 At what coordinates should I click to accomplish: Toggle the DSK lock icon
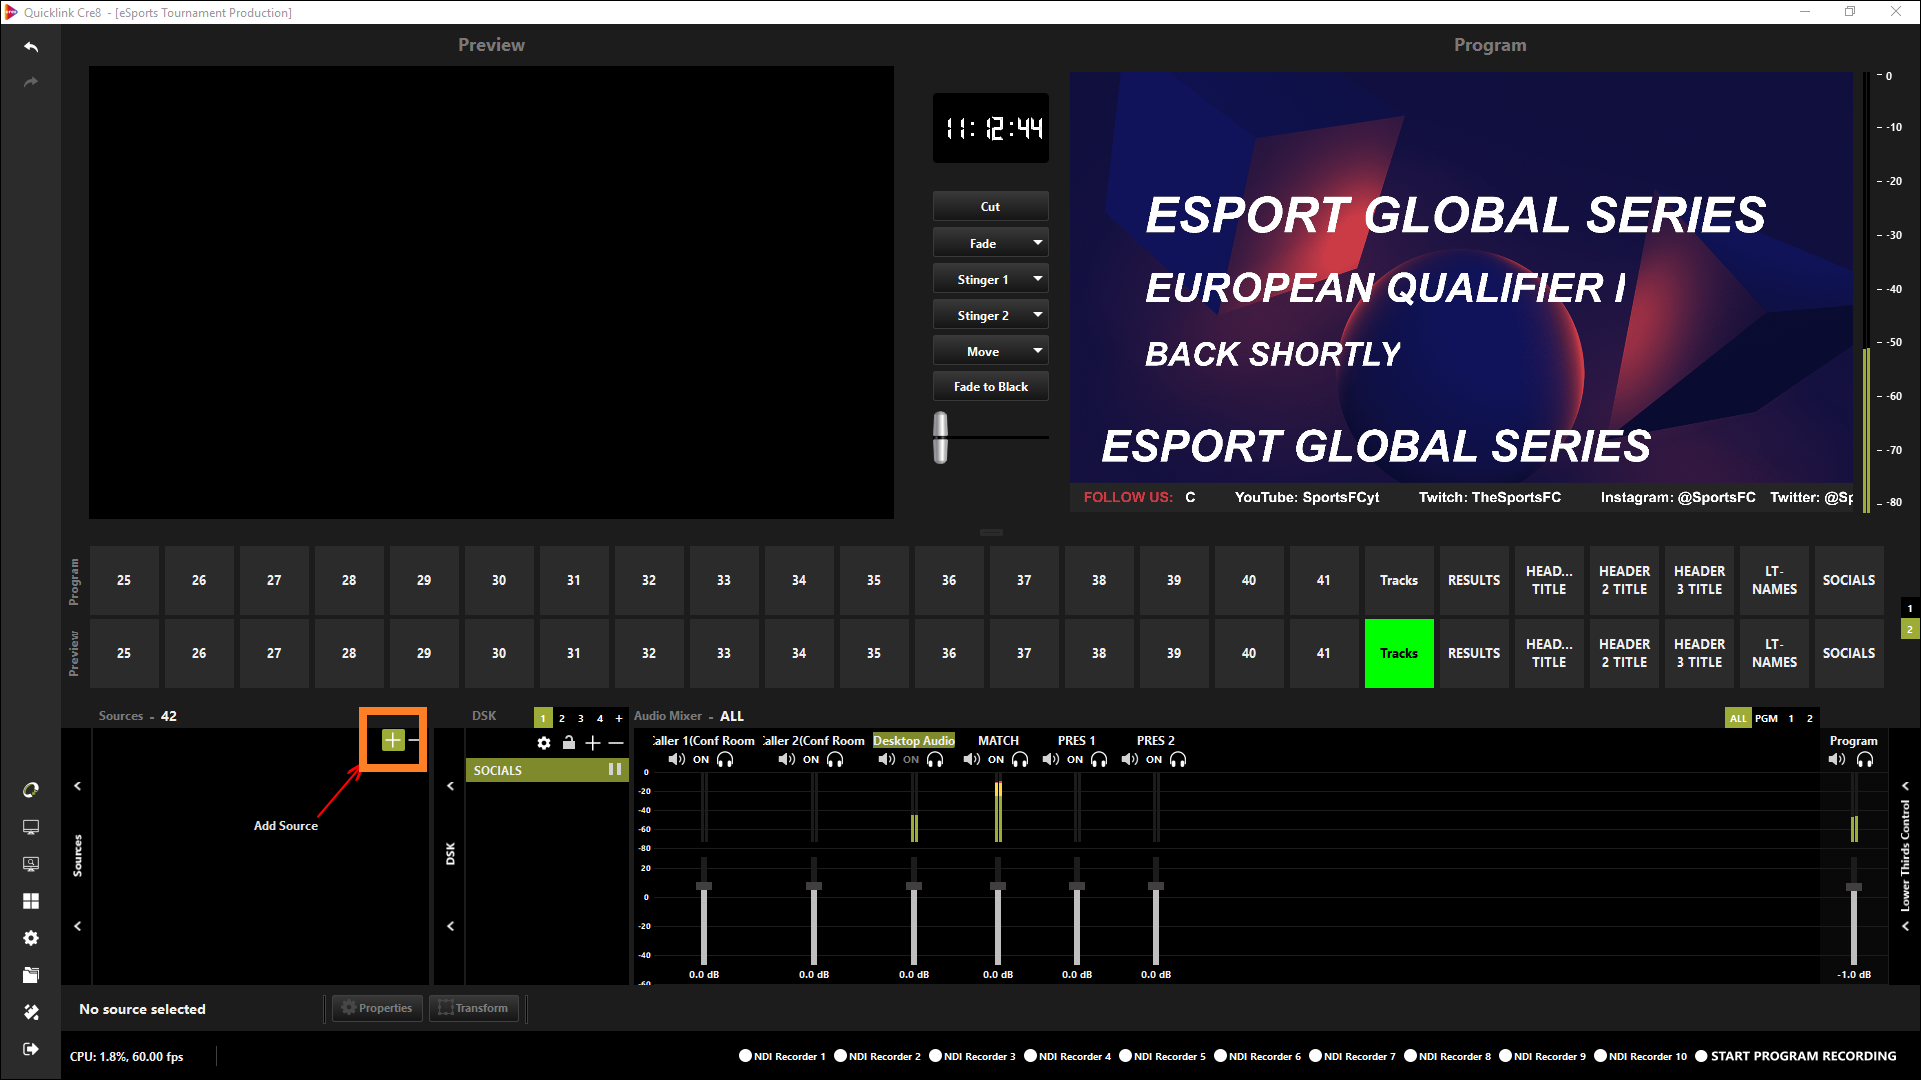(569, 743)
